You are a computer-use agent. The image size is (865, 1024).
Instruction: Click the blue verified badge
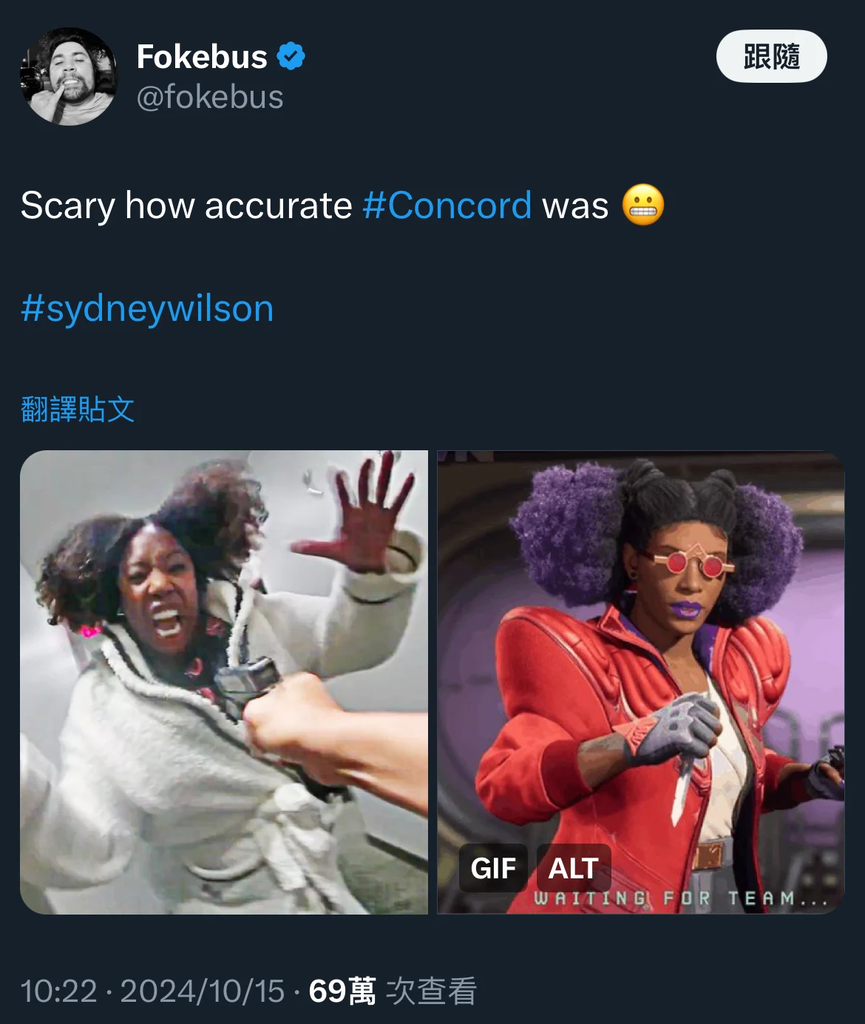(x=291, y=56)
